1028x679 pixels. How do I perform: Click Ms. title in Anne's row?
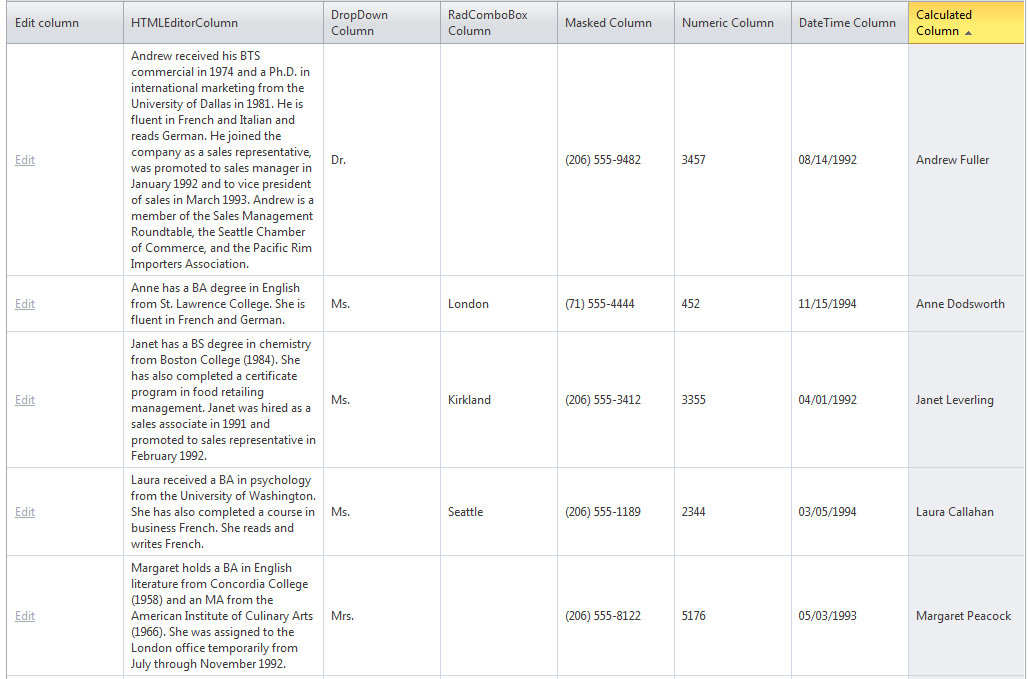(340, 304)
